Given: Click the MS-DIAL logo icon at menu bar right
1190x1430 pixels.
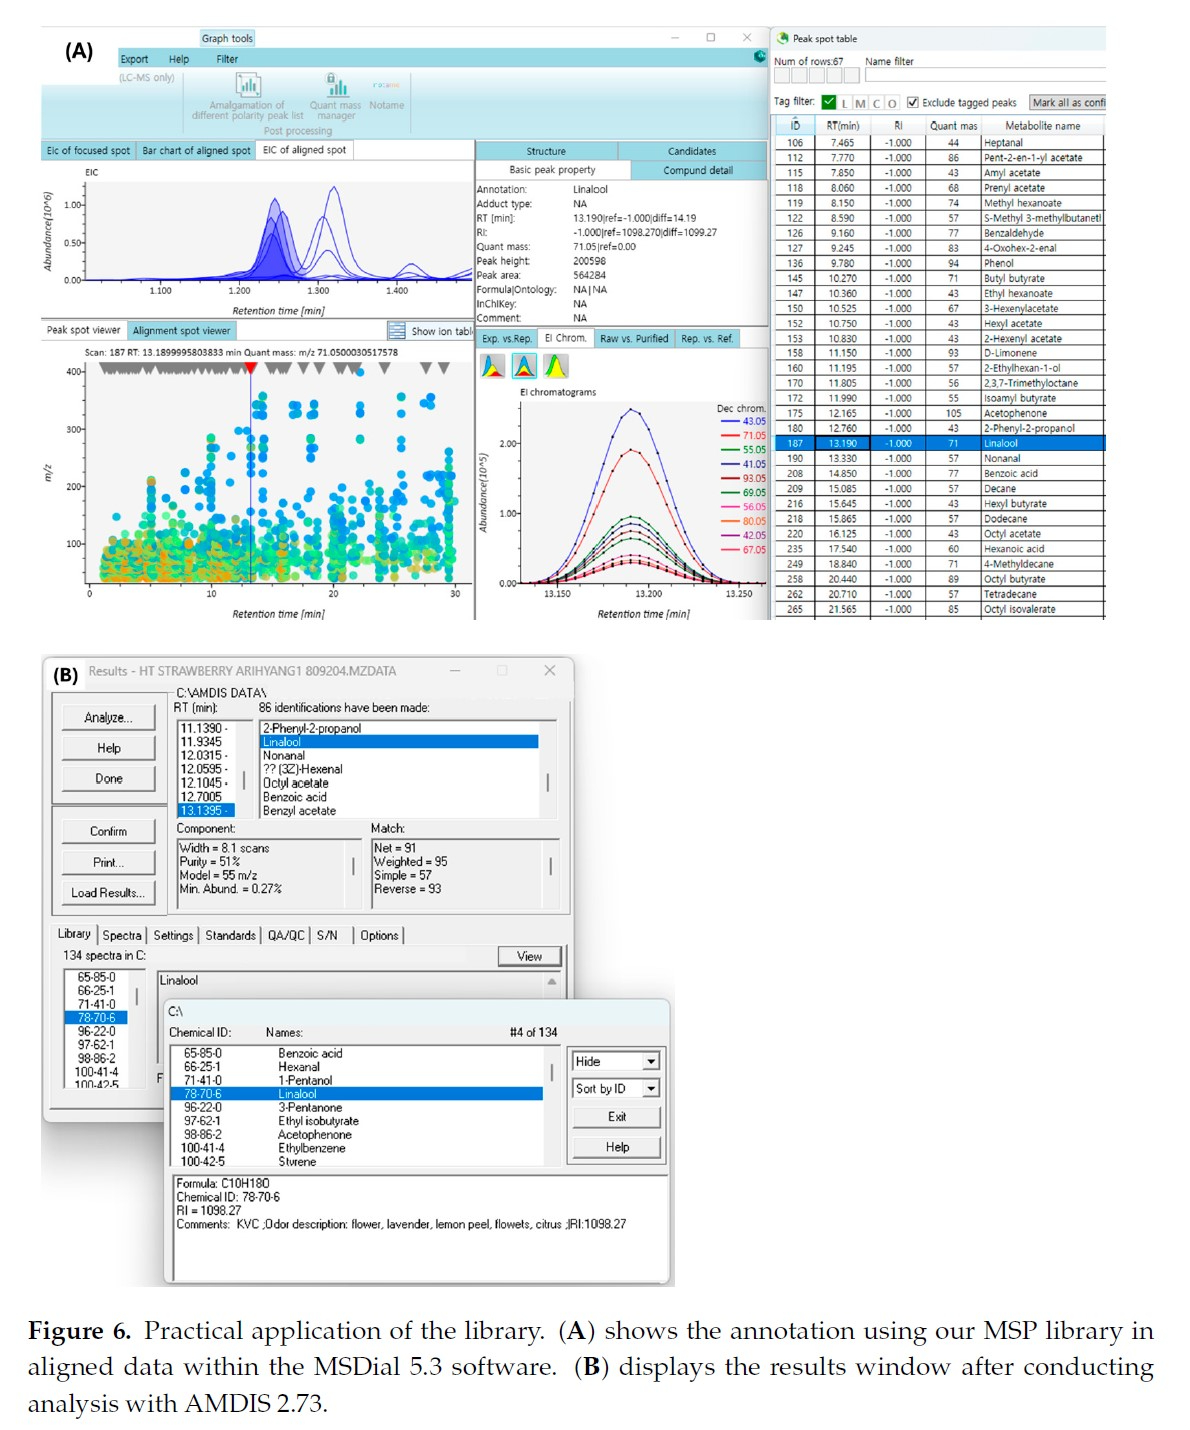Looking at the screenshot, I should (760, 57).
